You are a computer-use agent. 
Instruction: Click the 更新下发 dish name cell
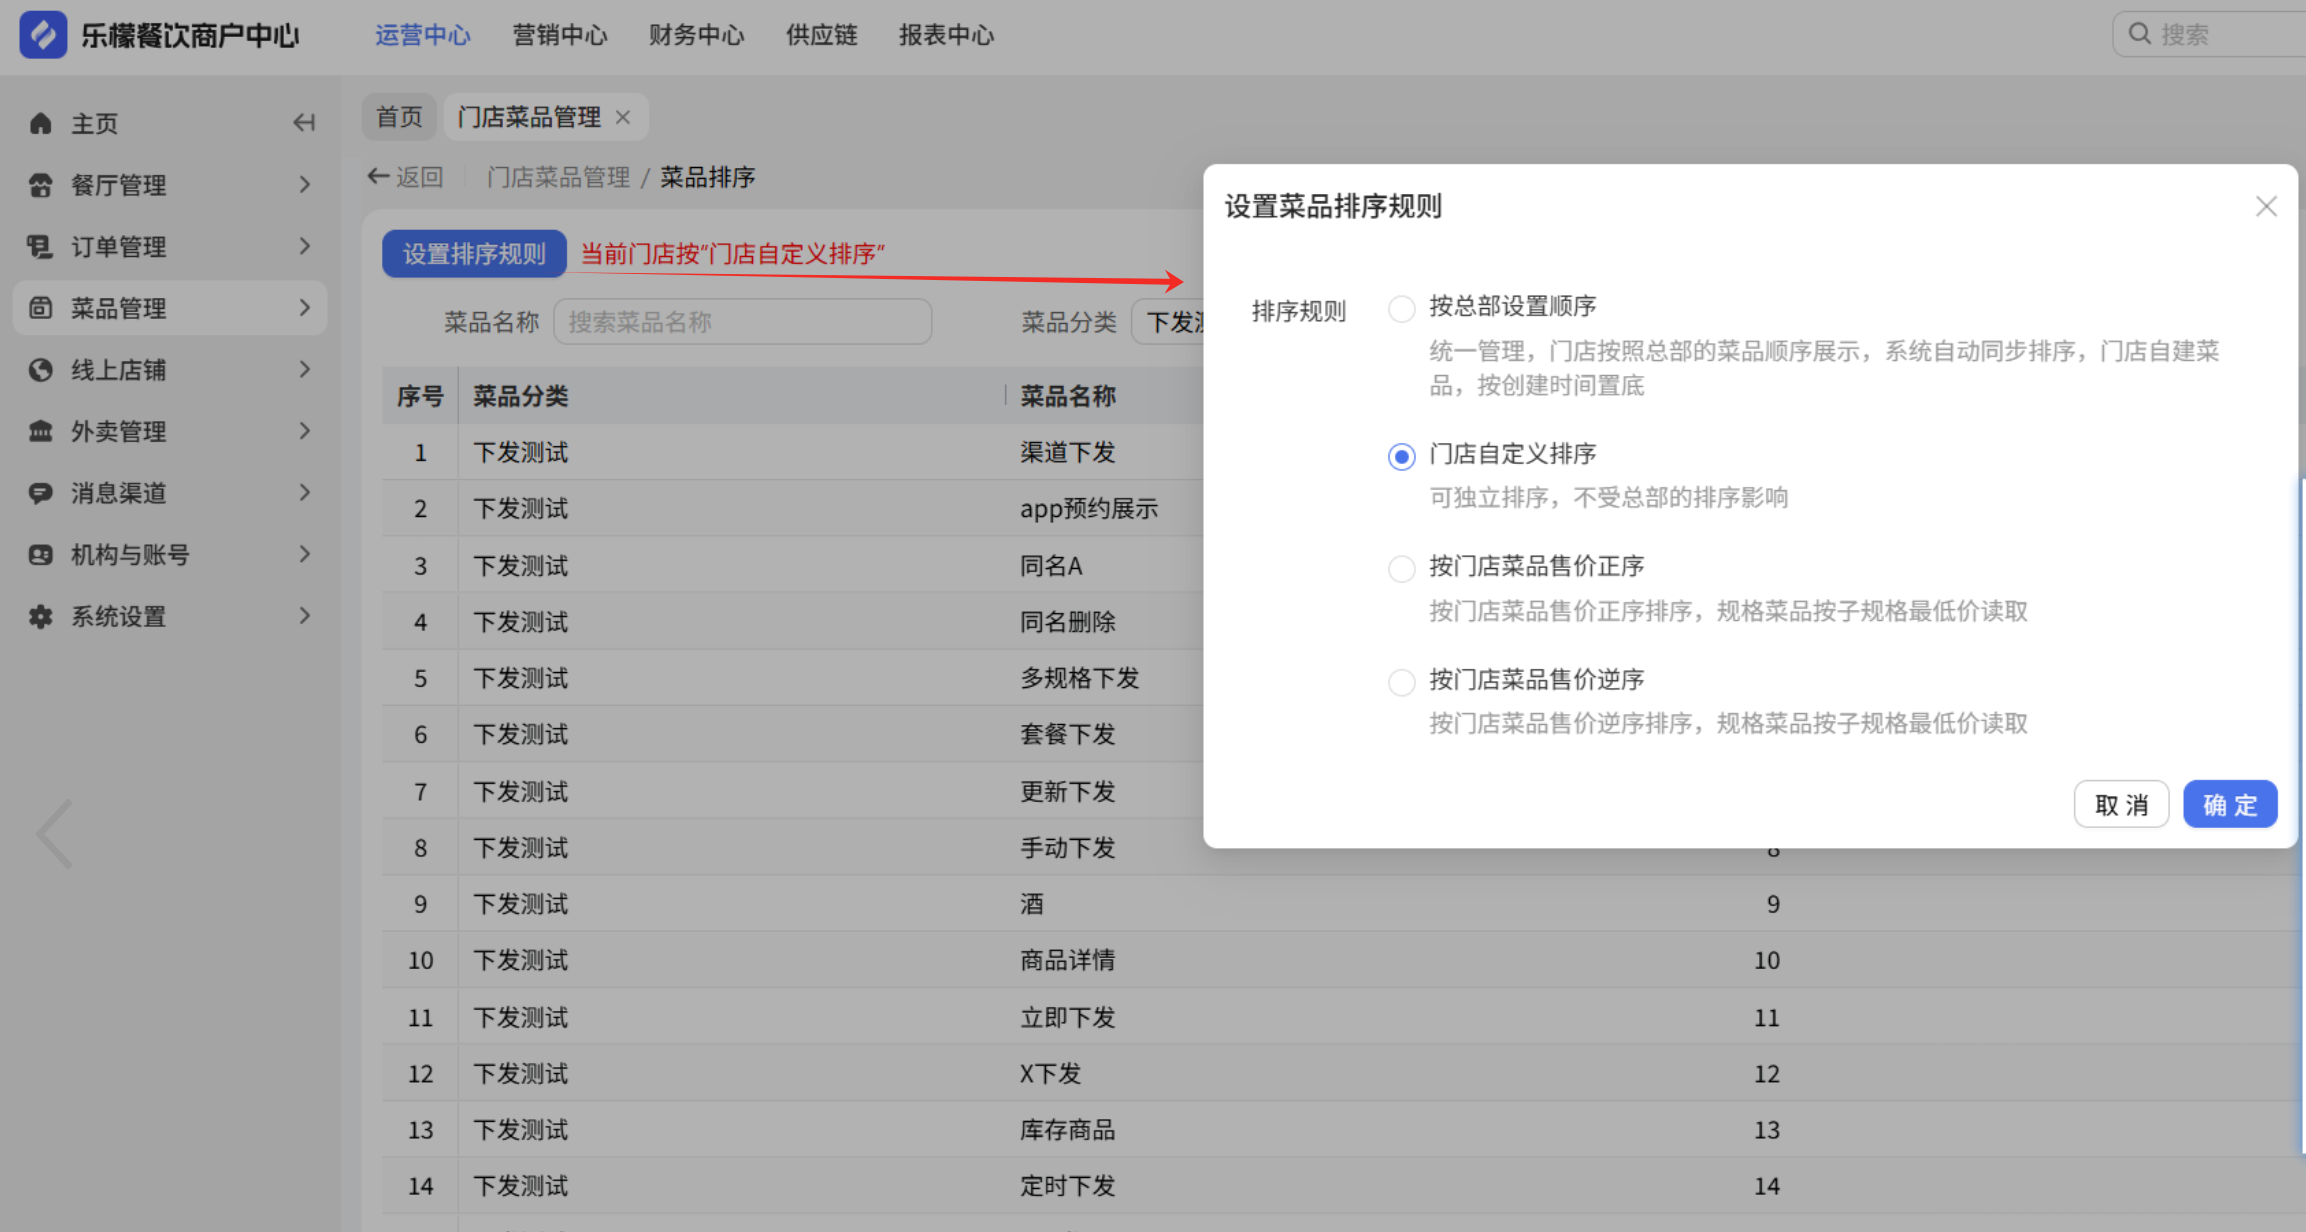1067,792
